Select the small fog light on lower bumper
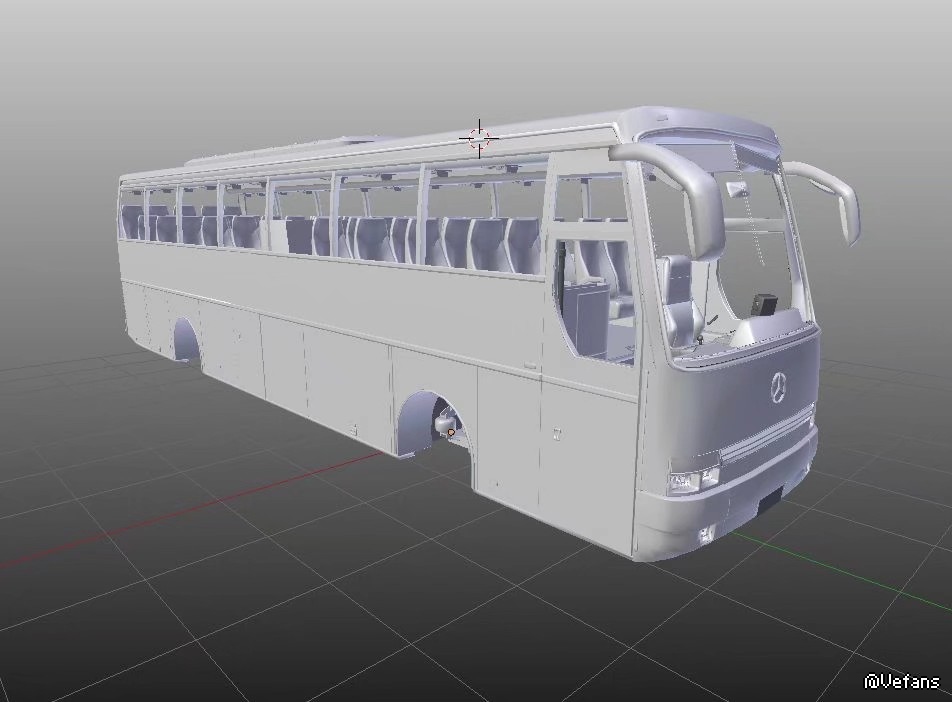The image size is (952, 702). [705, 534]
